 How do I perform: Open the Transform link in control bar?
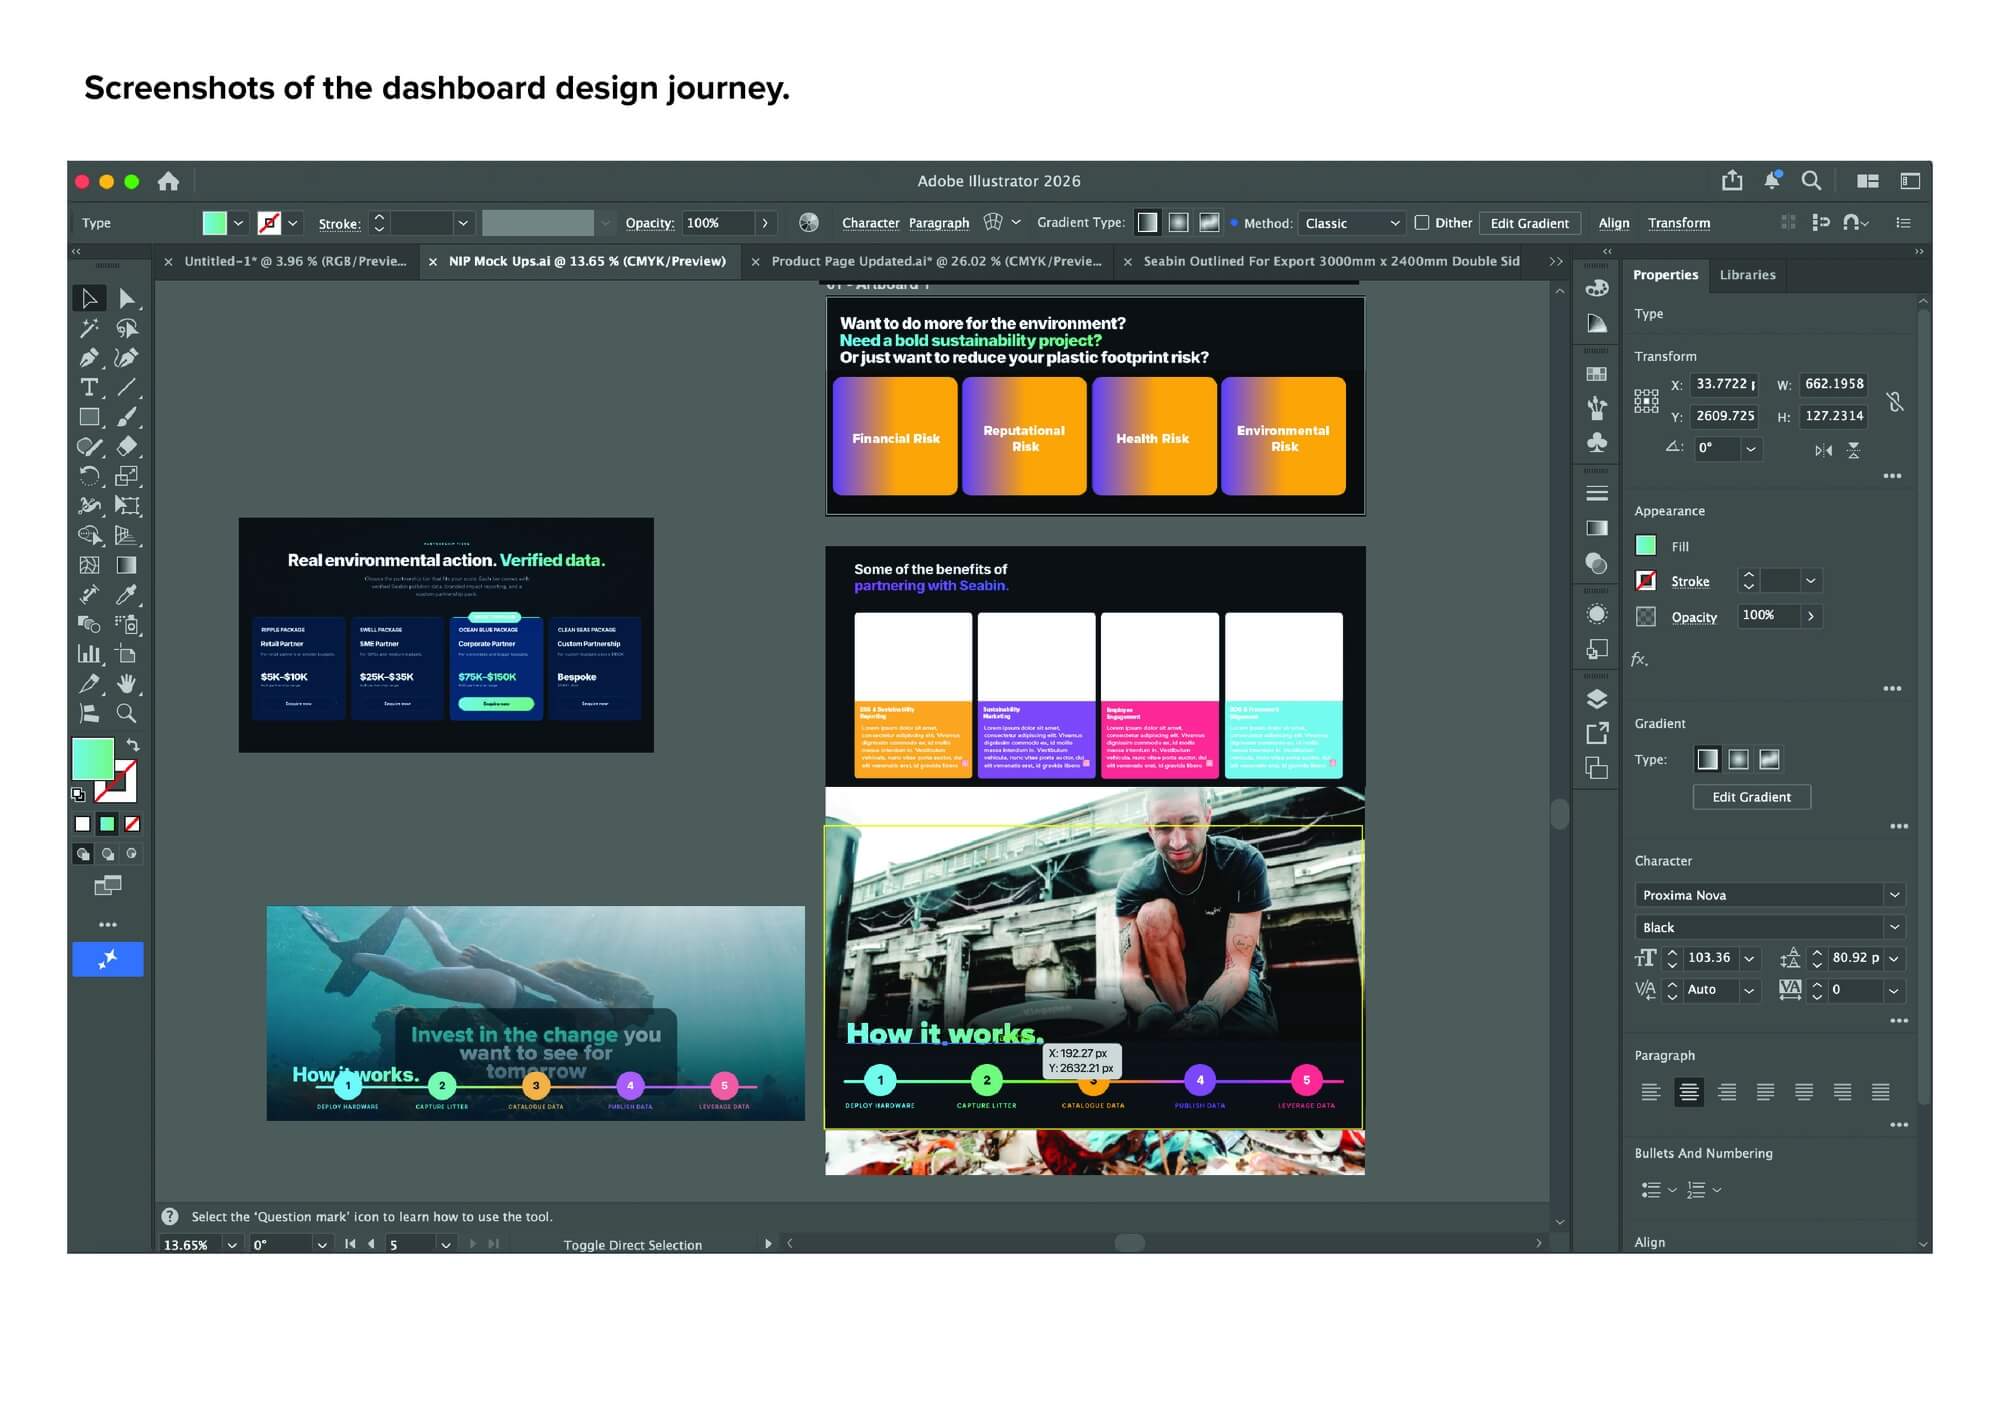[1679, 223]
